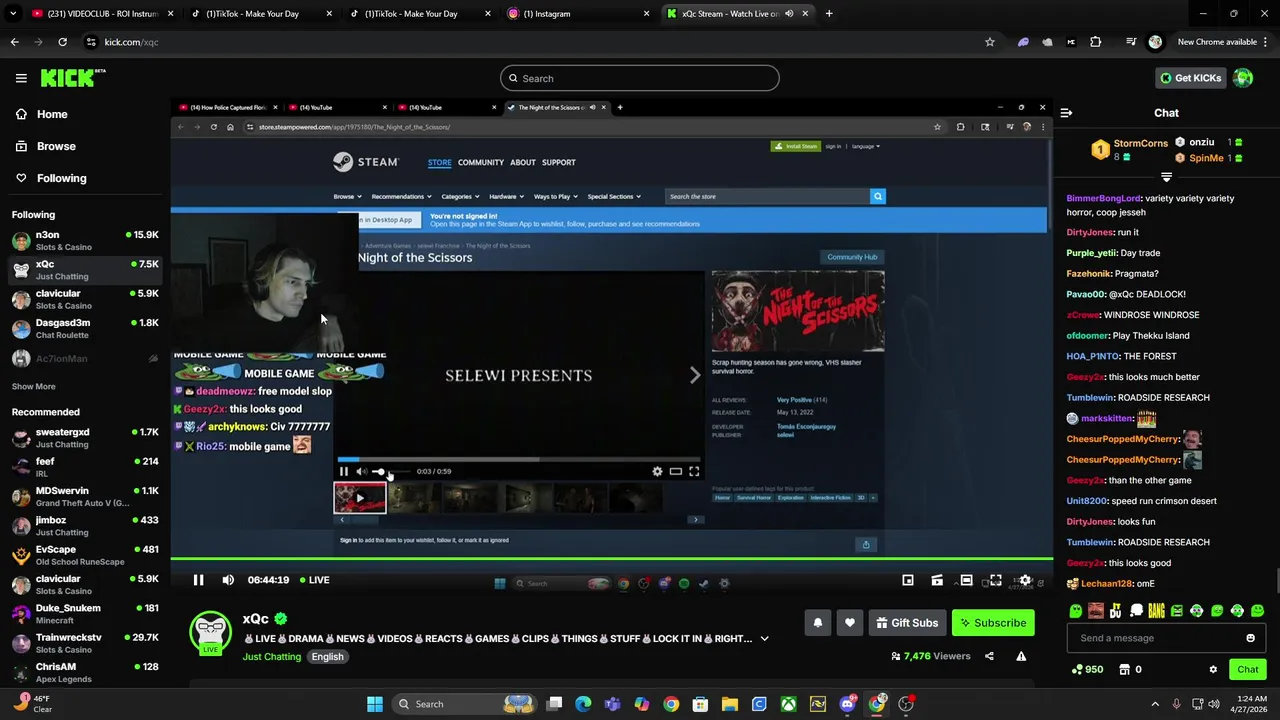Open Trainwreckstv in Recommended list
Image resolution: width=1280 pixels, height=720 pixels.
tap(85, 643)
